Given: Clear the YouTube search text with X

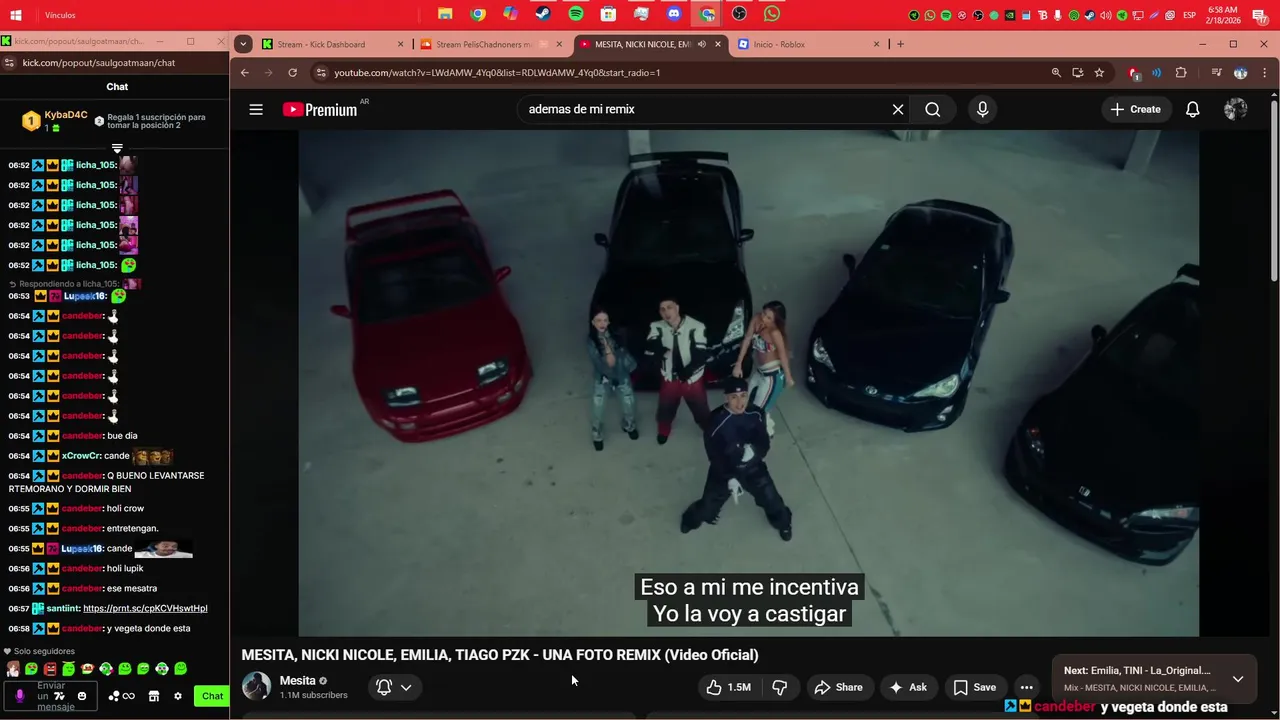Looking at the screenshot, I should (x=898, y=110).
